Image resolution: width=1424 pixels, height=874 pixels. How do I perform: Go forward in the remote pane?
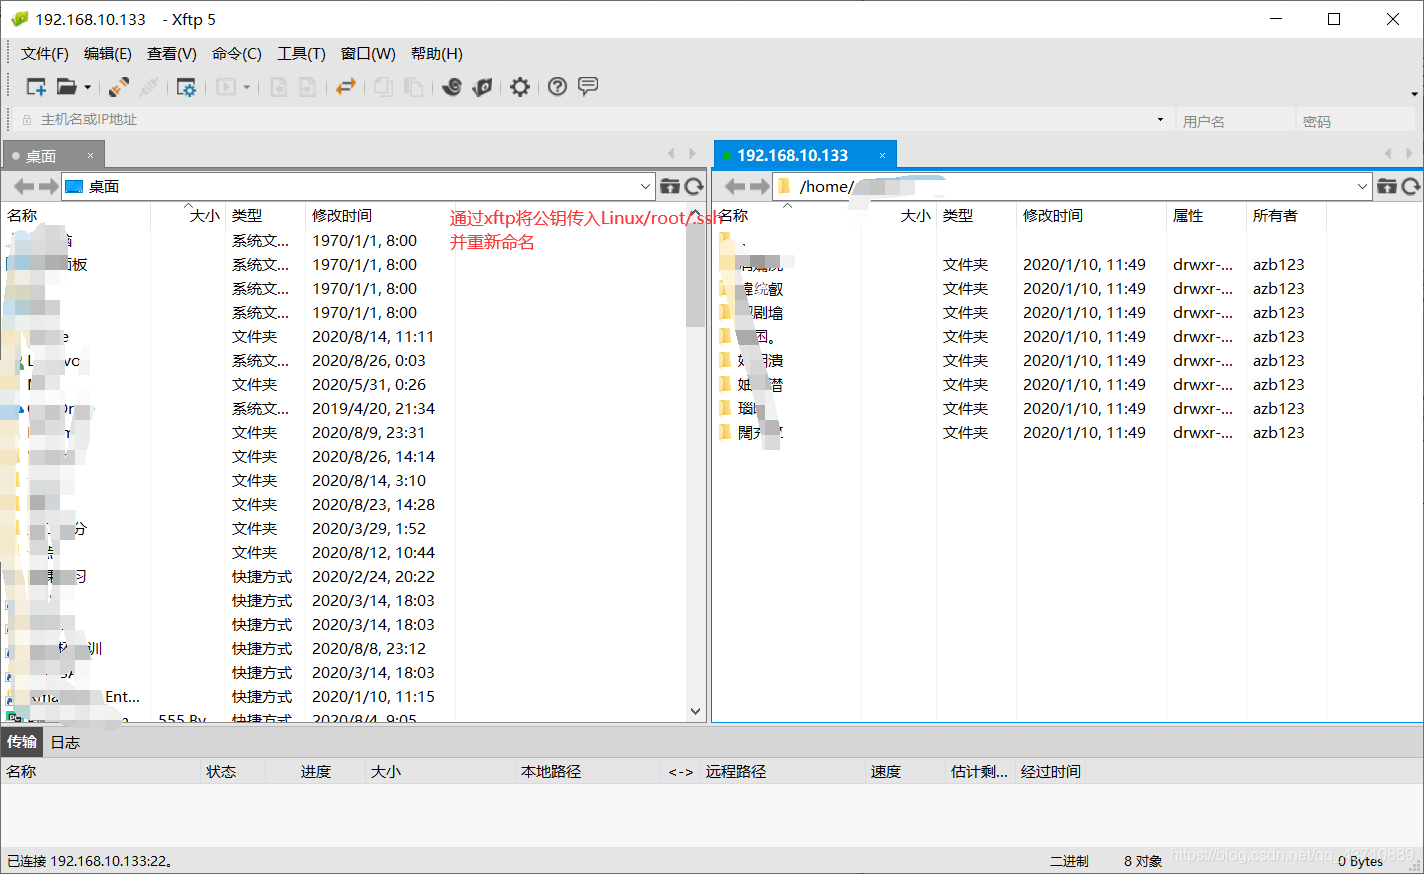click(759, 186)
